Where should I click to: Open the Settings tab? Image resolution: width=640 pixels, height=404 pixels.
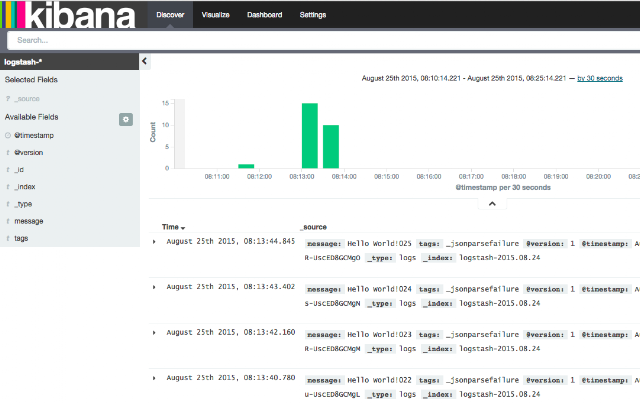(313, 15)
